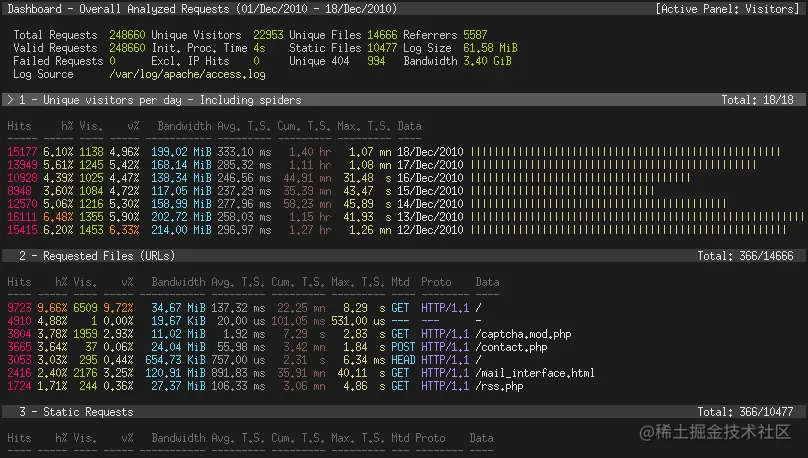This screenshot has height=458, width=808.
Task: Expand the Unique visitors per day panel arrow
Action: click(10, 100)
